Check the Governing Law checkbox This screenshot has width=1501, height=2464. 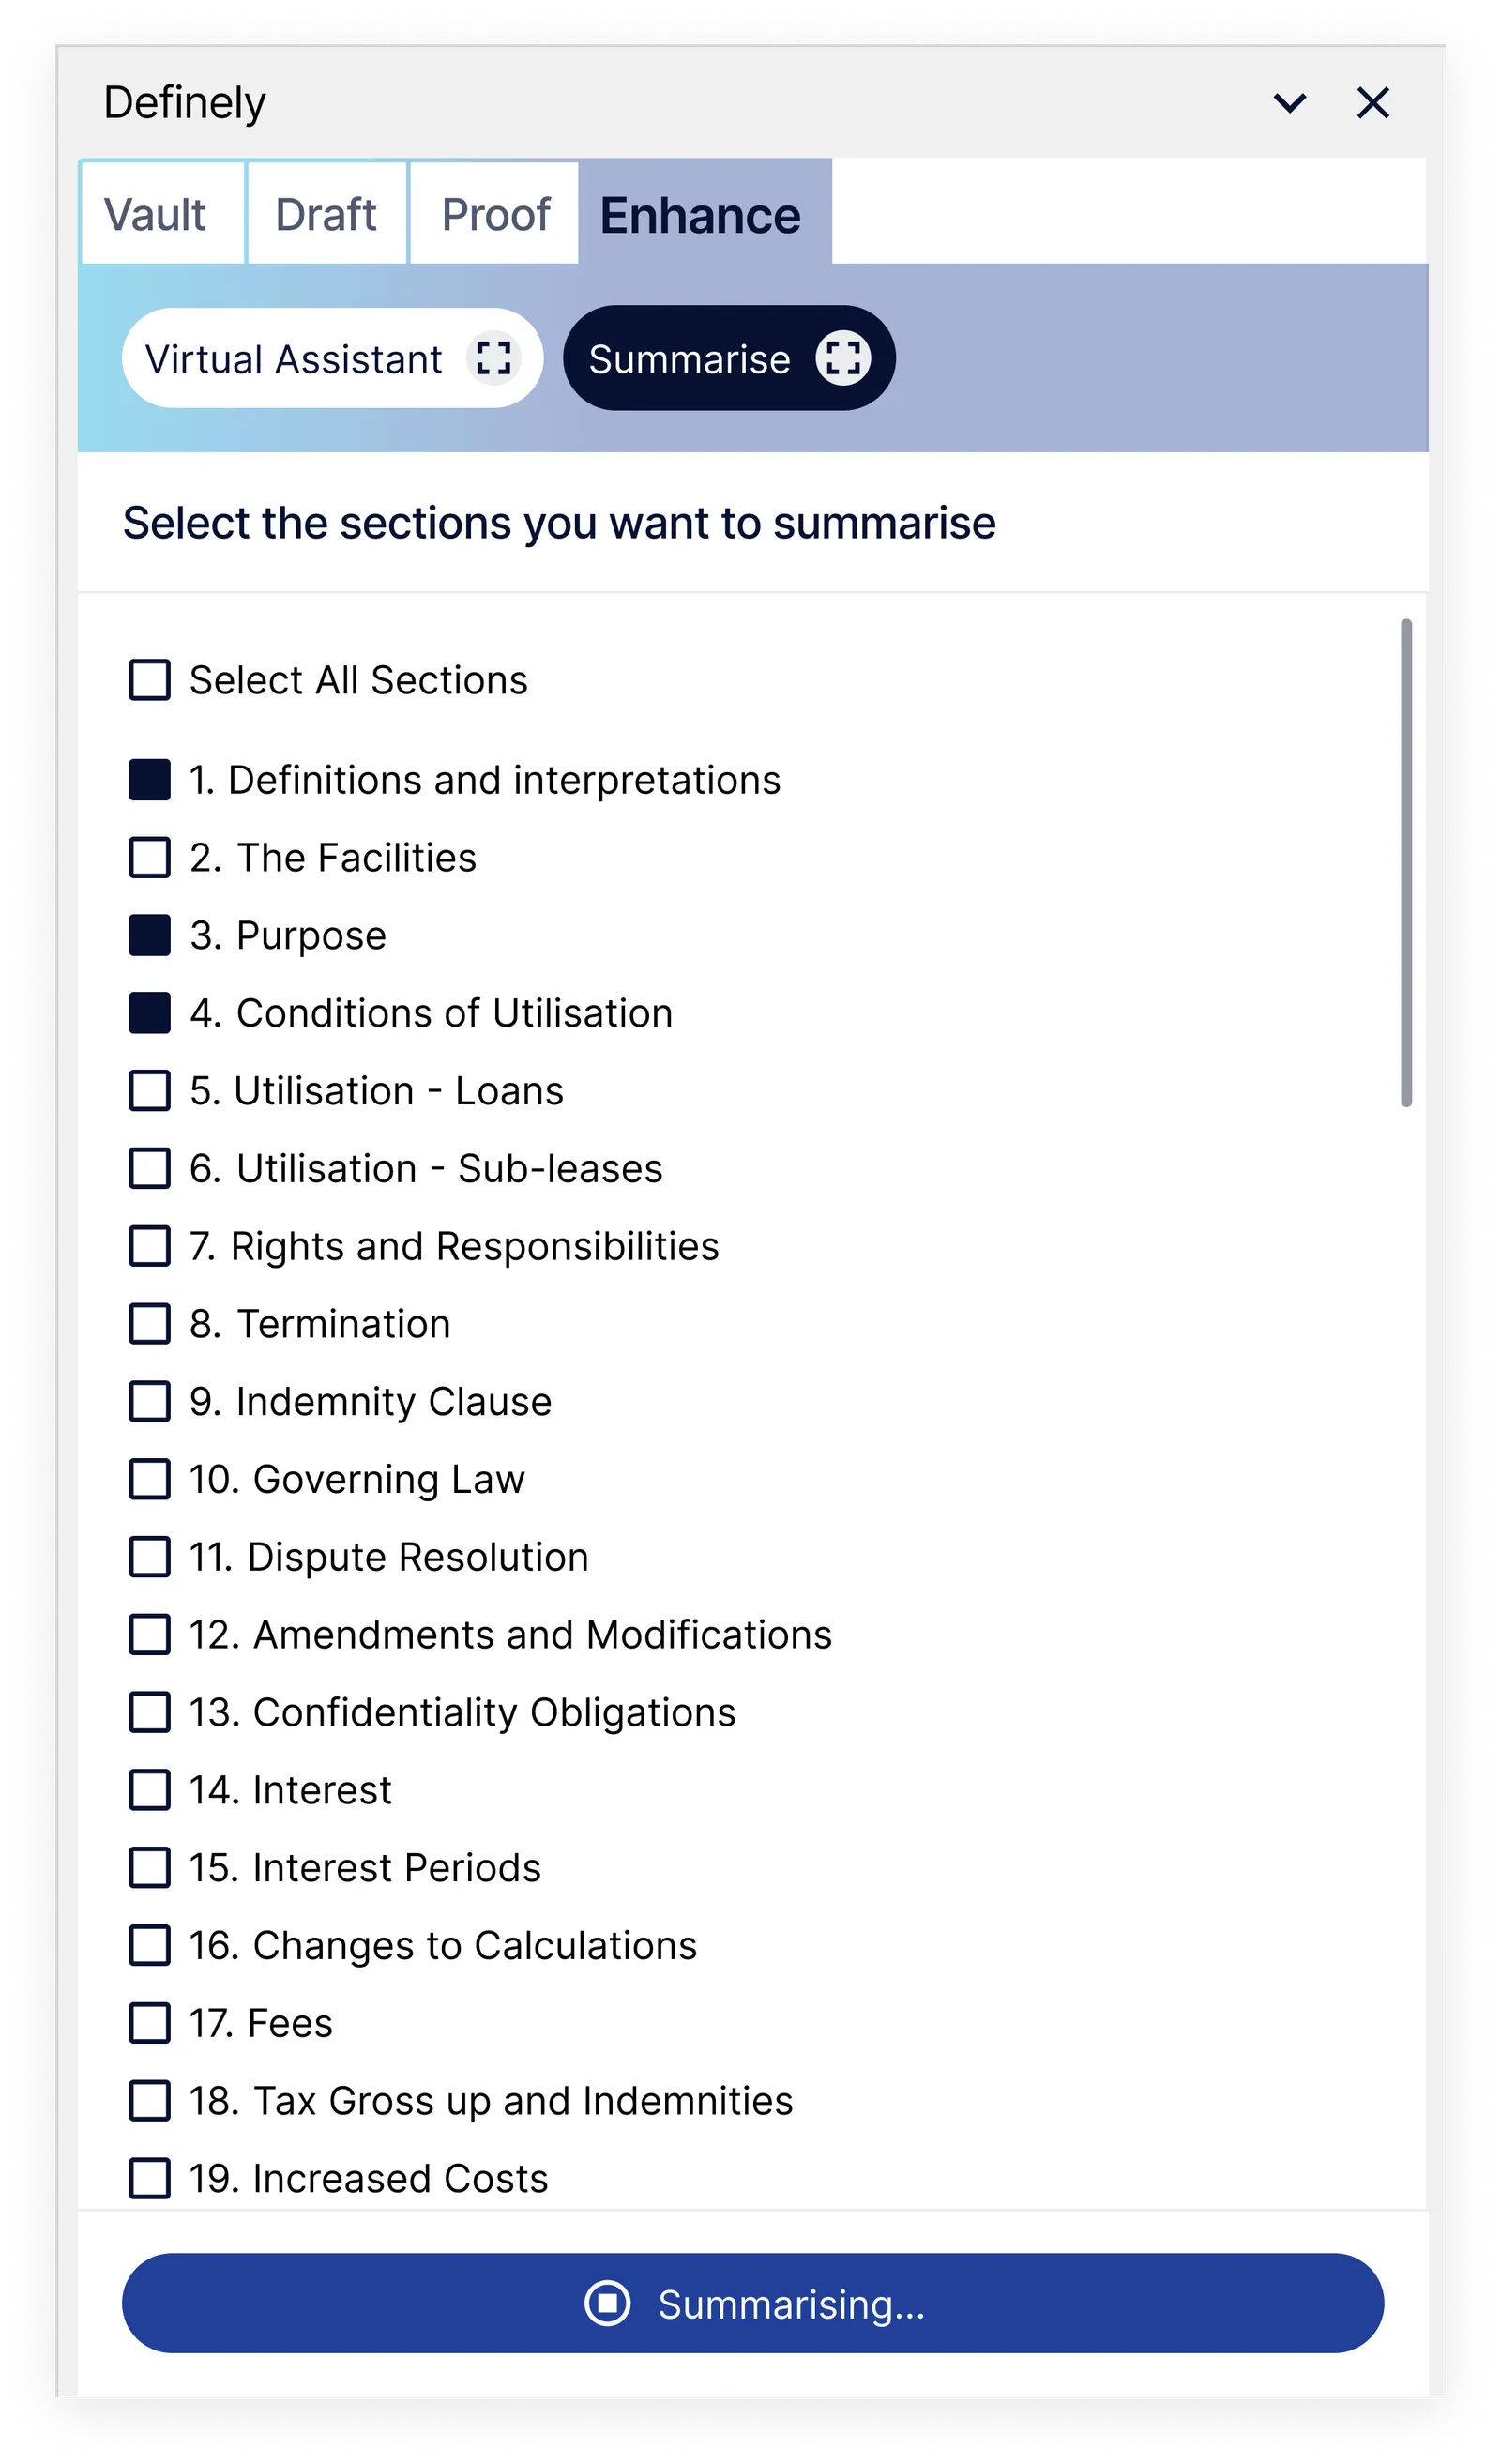coord(150,1479)
